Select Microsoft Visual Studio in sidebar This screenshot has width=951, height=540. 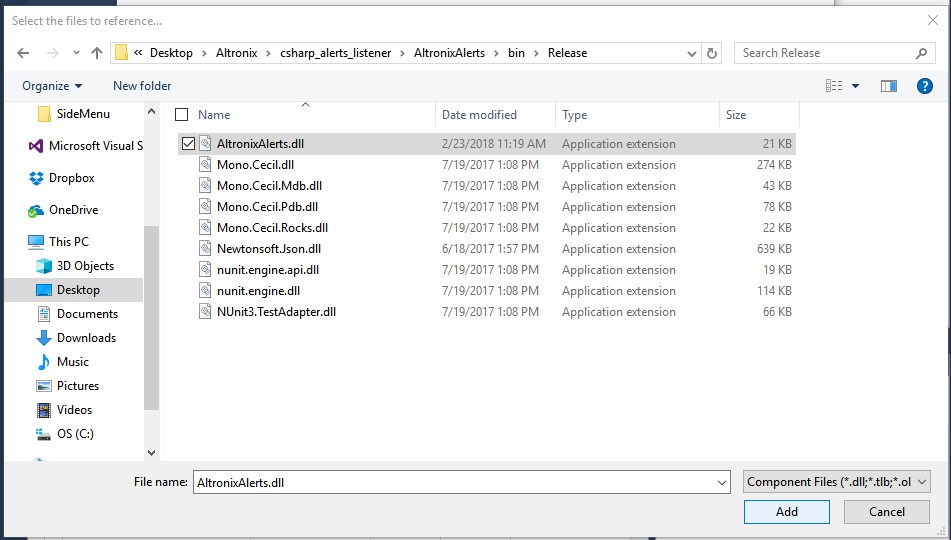click(86, 146)
